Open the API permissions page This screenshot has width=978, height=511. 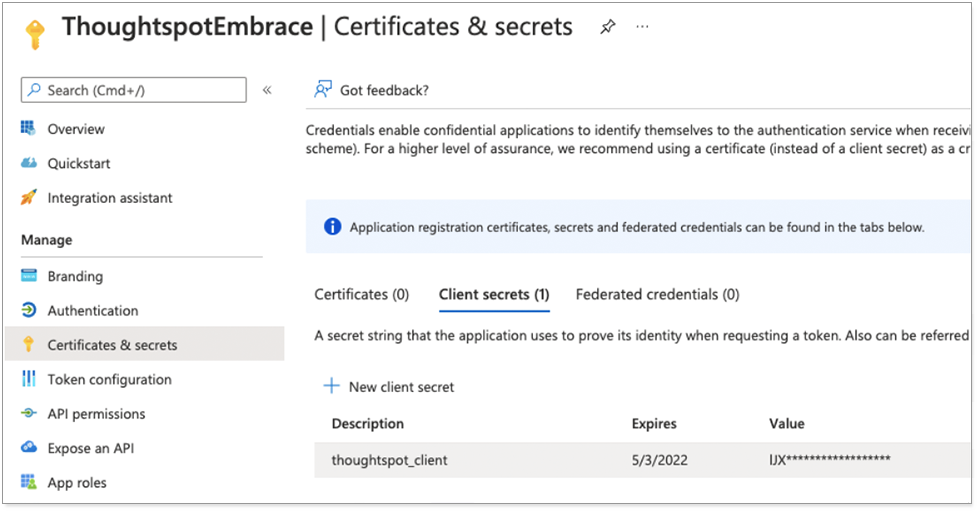[96, 414]
